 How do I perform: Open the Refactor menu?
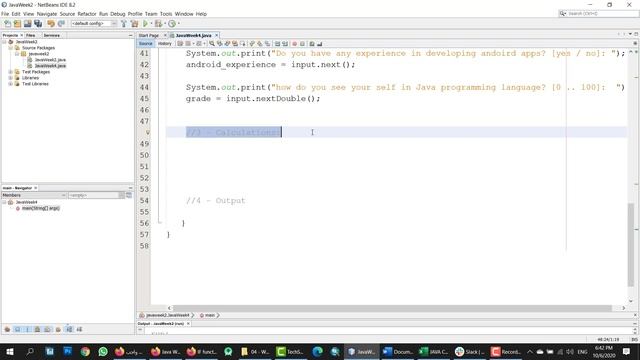(87, 14)
